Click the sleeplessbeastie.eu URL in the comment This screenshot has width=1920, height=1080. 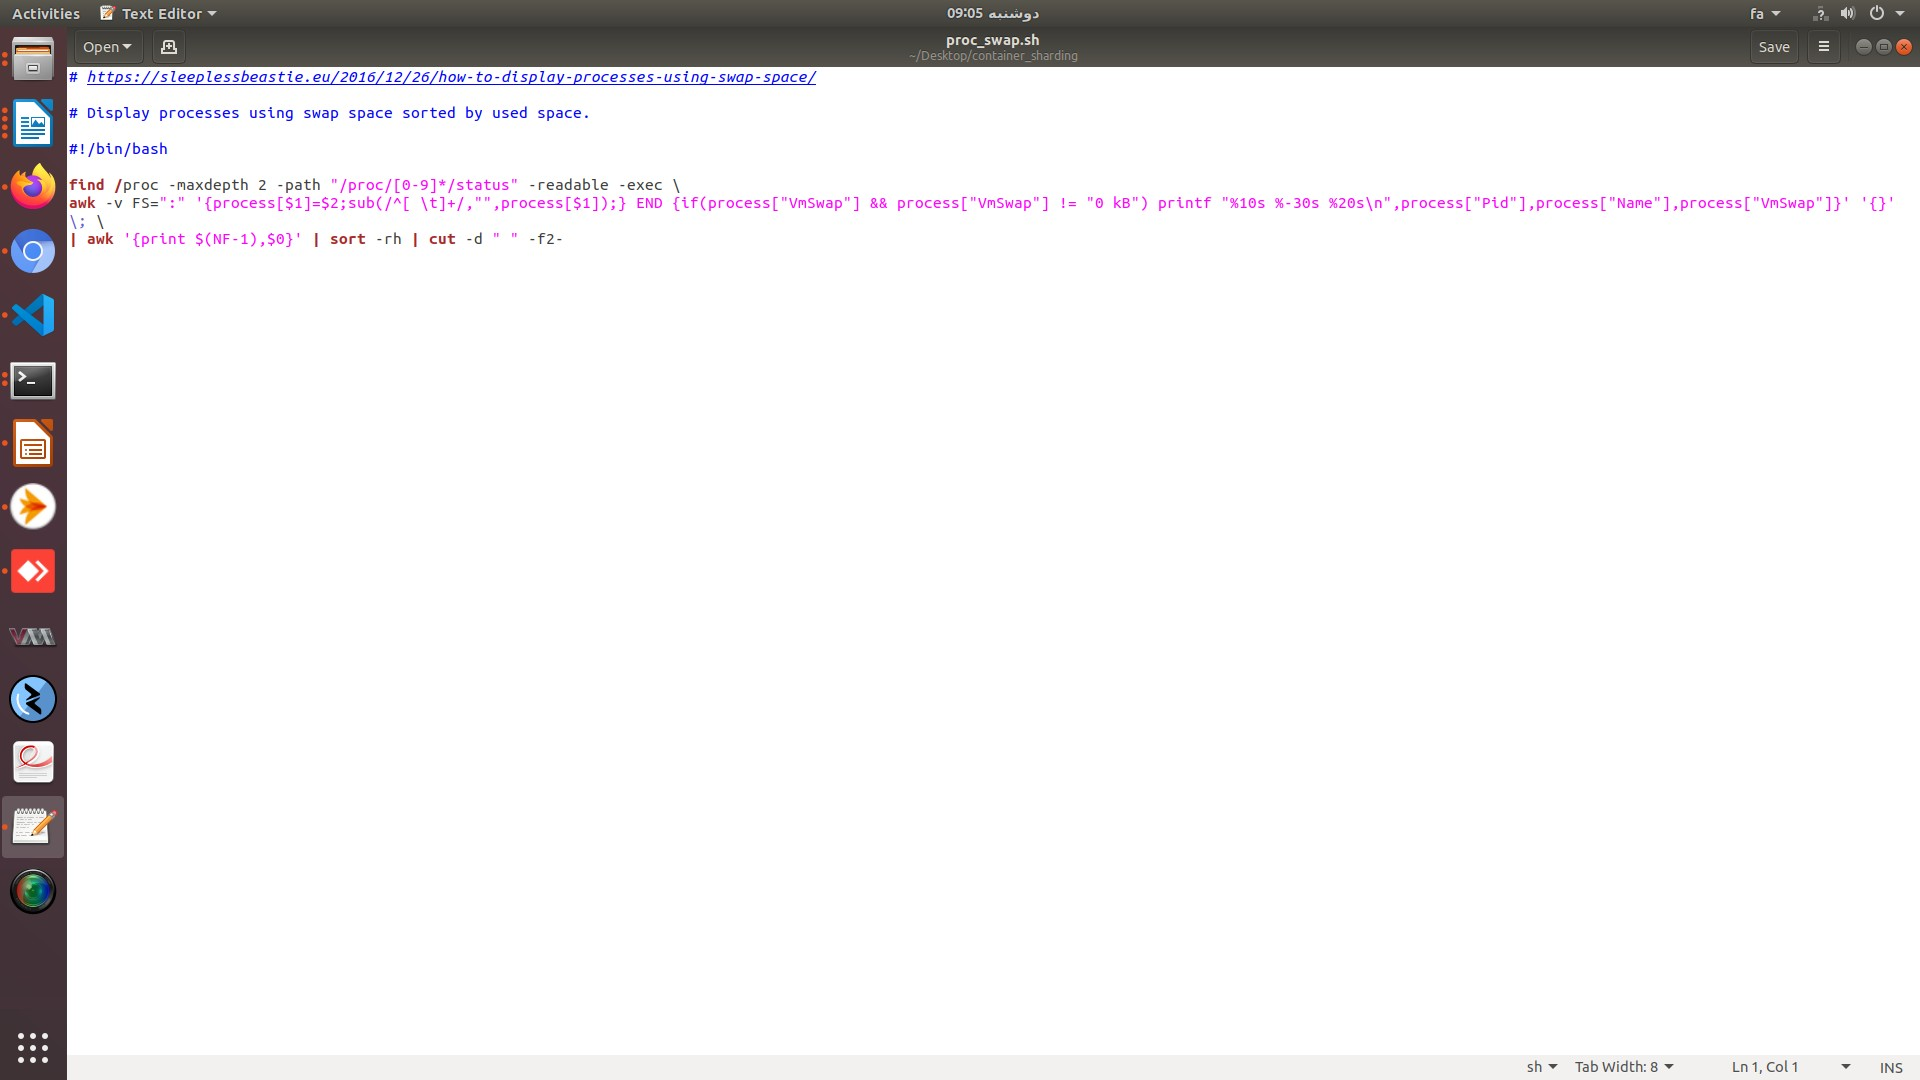click(x=451, y=77)
